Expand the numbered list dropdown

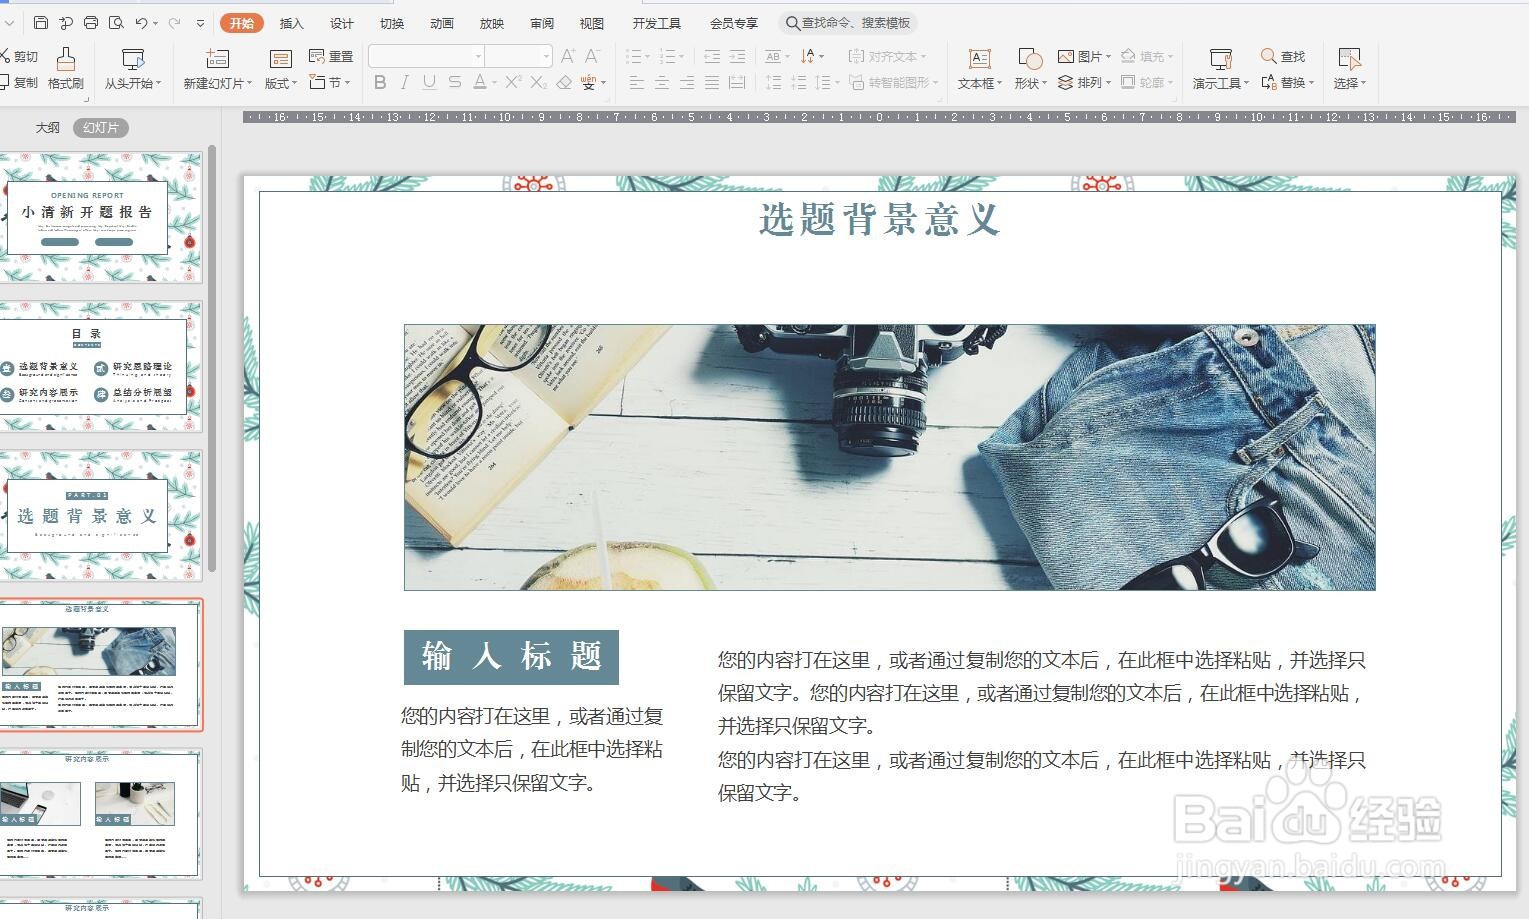pos(682,56)
